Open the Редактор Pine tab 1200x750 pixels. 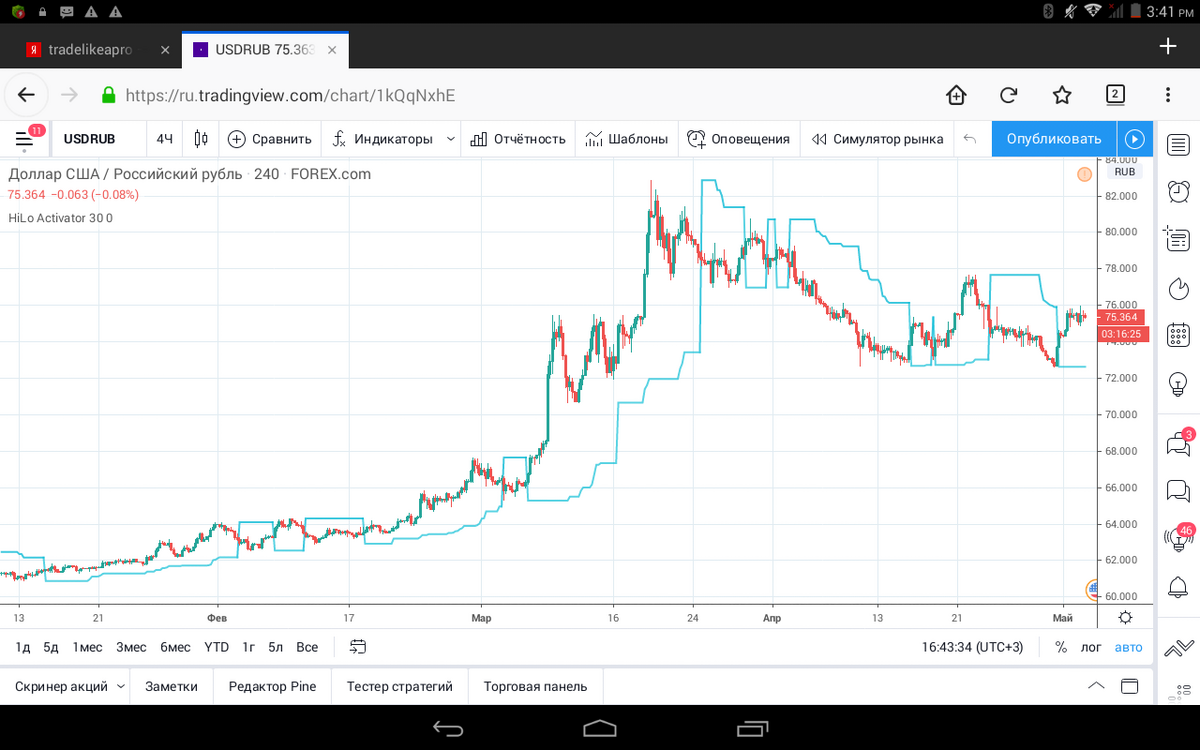tap(272, 686)
